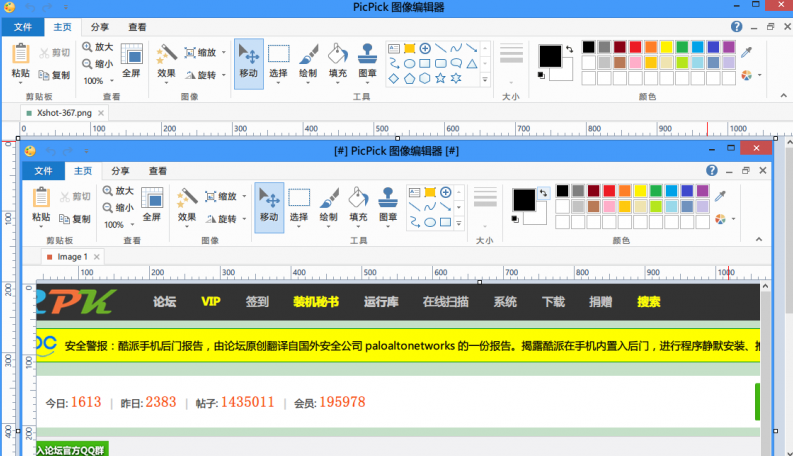Click the 下载 link in the captured webpage
793x456 pixels.
click(553, 302)
